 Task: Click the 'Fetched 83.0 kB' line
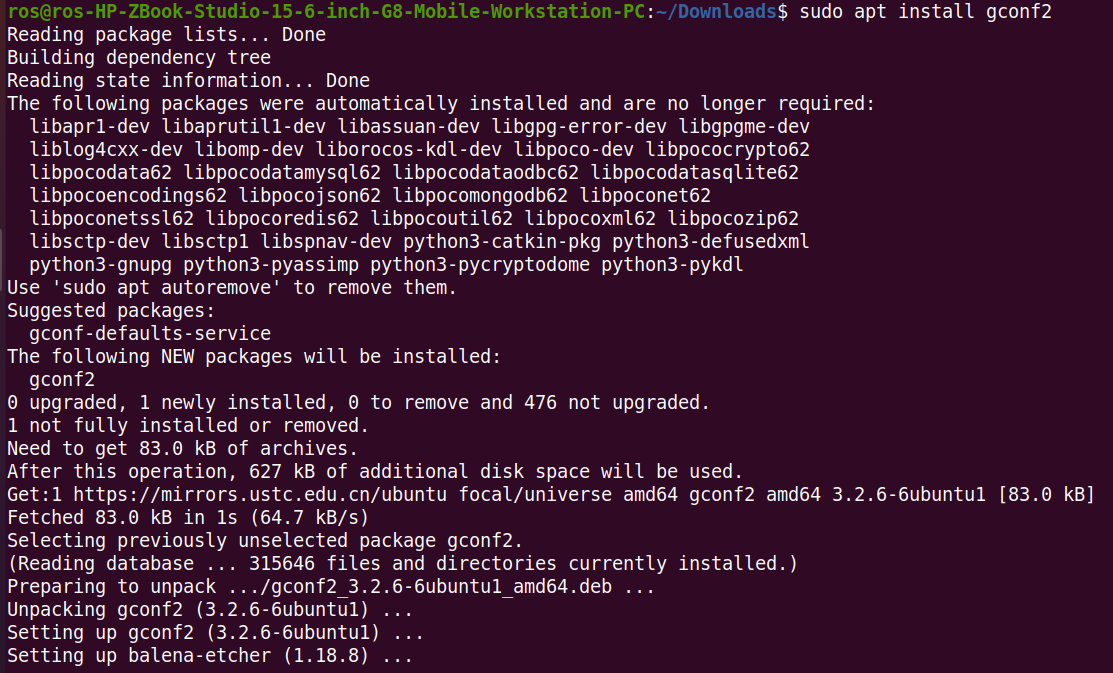(188, 517)
